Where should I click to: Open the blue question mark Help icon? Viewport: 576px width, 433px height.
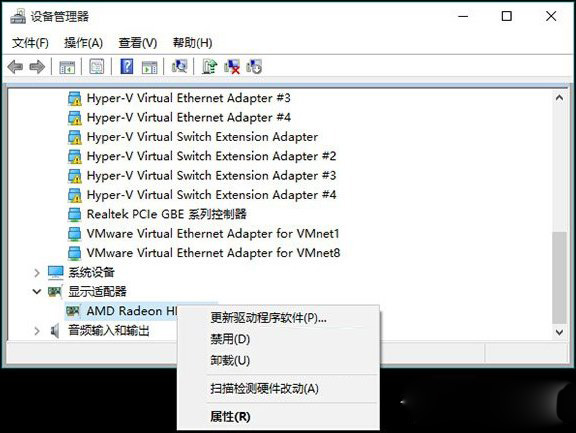click(127, 66)
